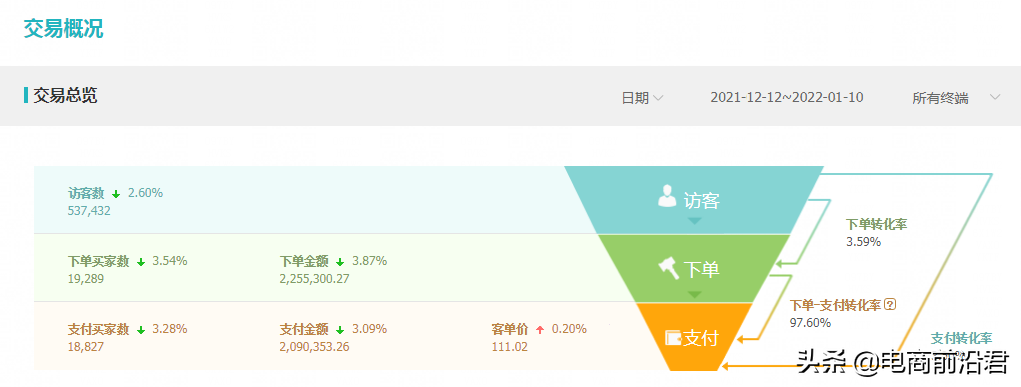
Task: Click the gavel icon beside 下单
Action: tap(668, 268)
